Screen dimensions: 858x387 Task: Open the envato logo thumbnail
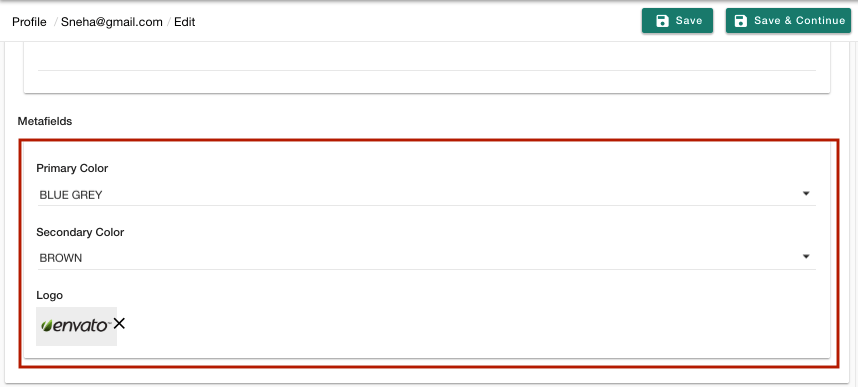[x=76, y=326]
